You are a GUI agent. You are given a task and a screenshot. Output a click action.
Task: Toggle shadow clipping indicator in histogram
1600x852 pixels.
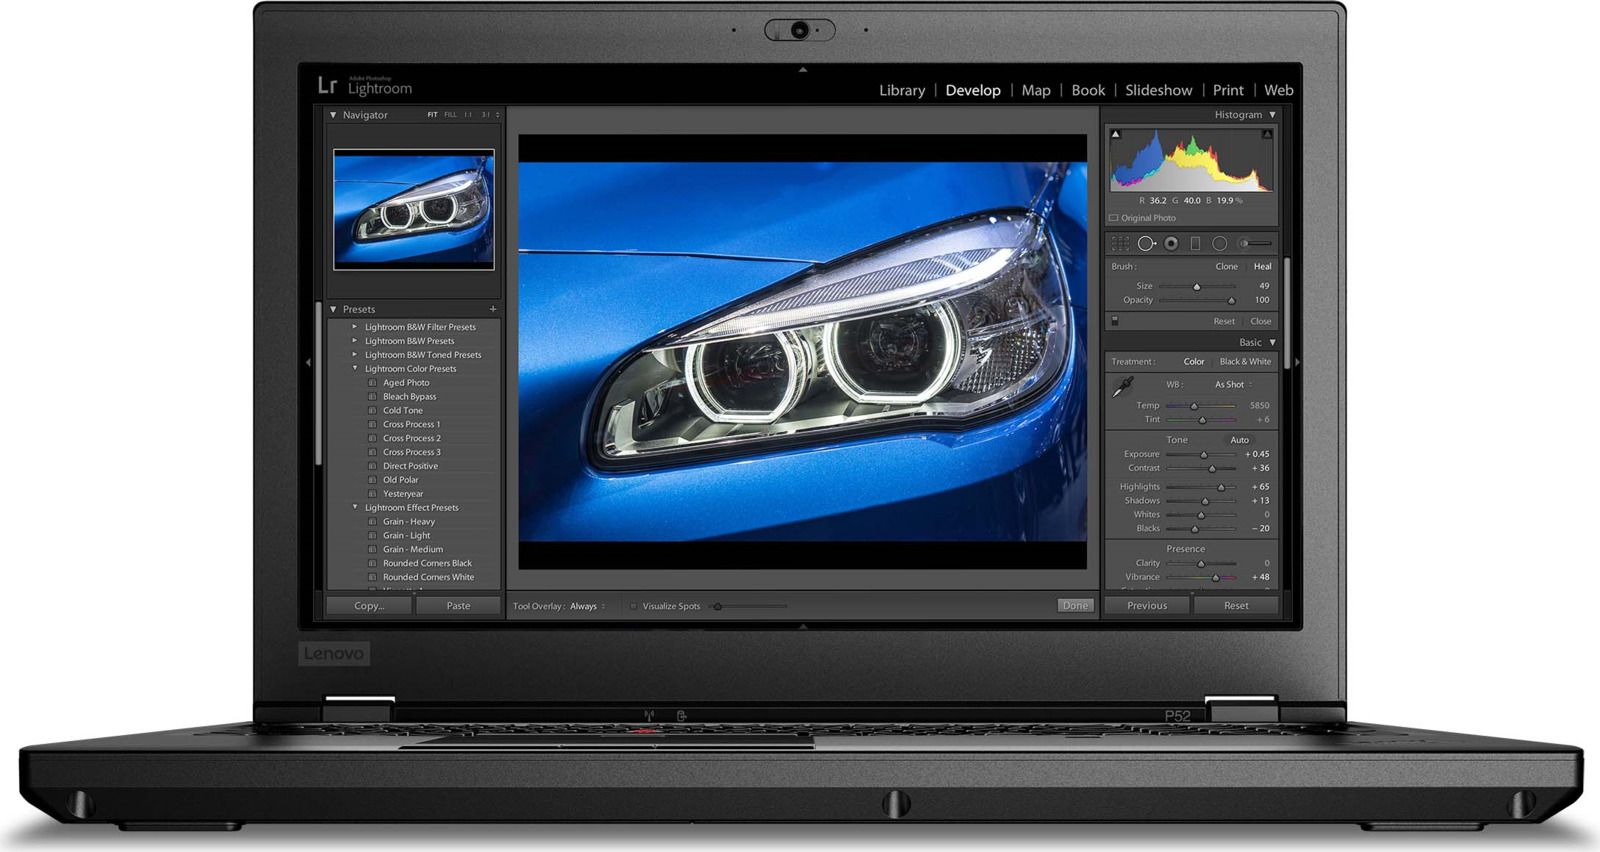click(1116, 134)
